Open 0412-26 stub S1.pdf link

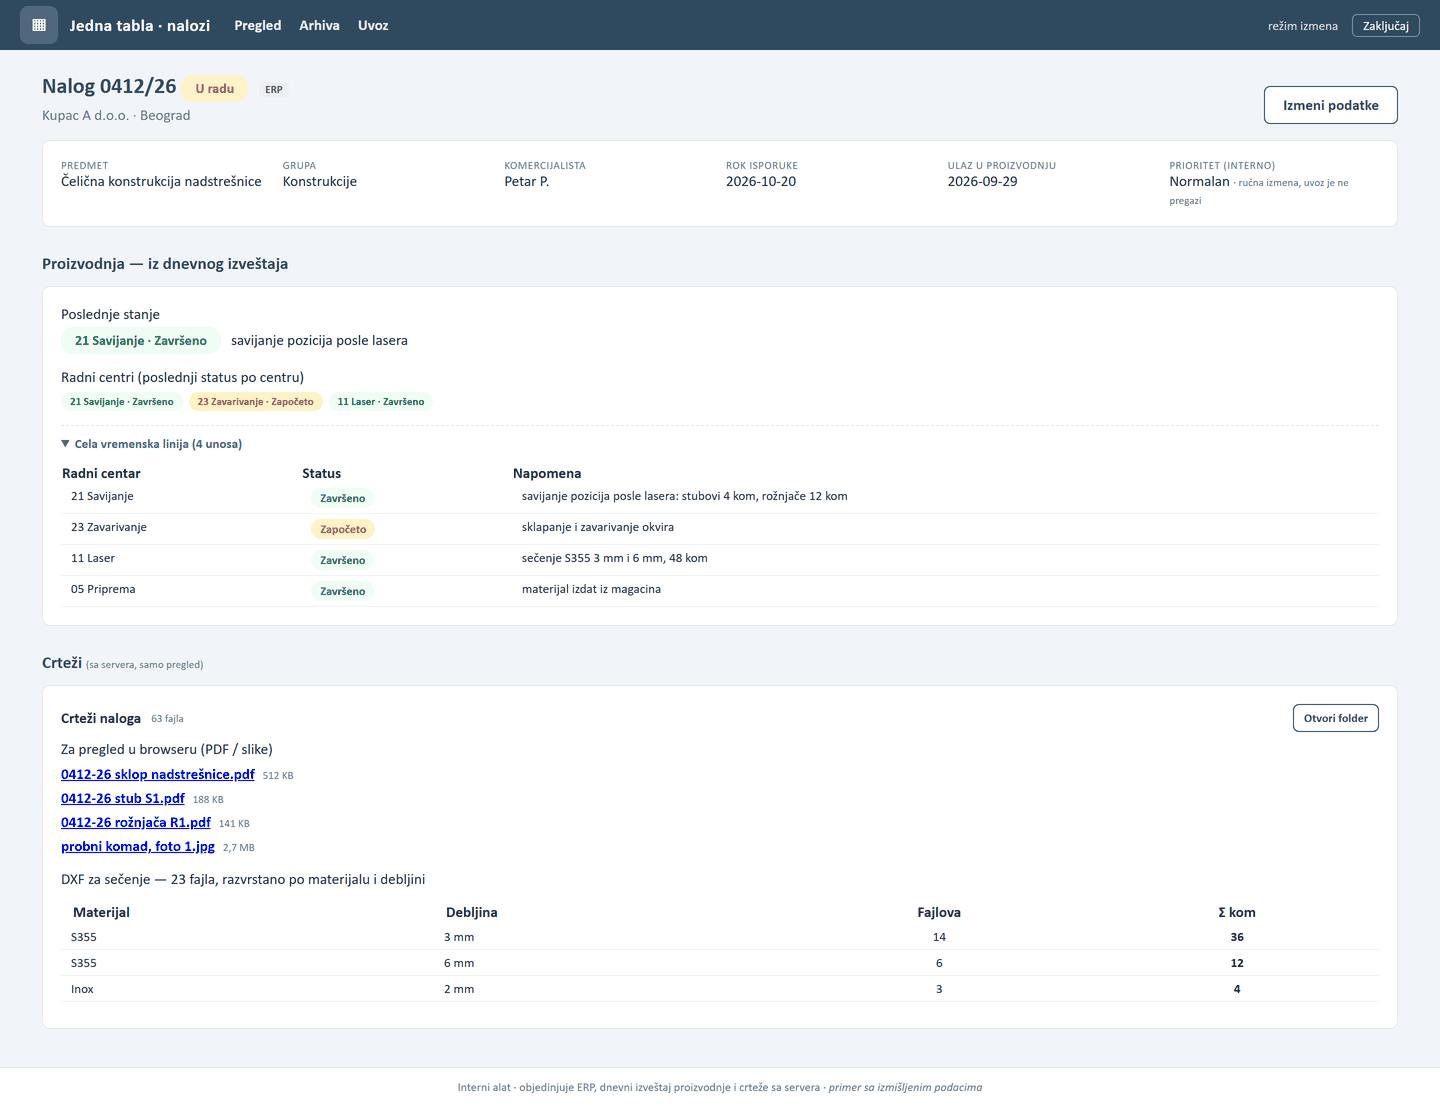click(x=123, y=798)
